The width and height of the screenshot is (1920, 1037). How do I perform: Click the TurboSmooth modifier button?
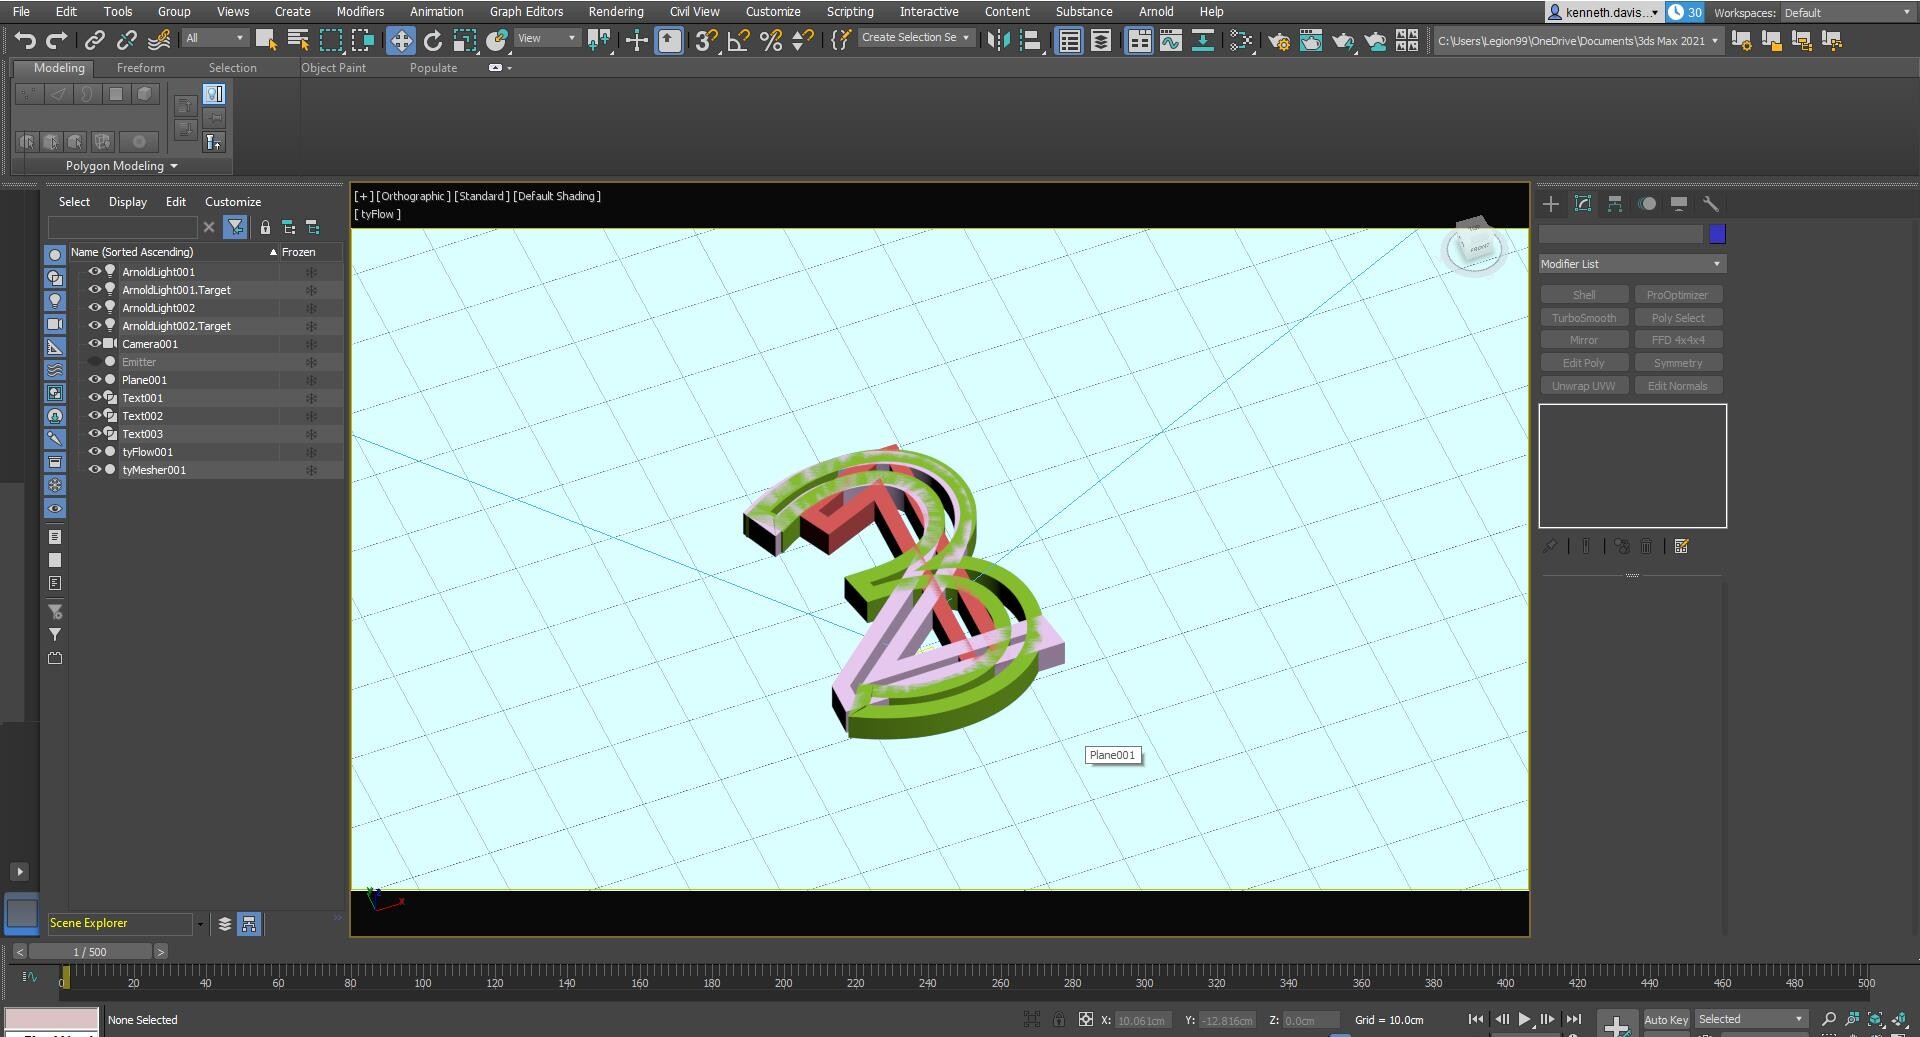(x=1583, y=318)
